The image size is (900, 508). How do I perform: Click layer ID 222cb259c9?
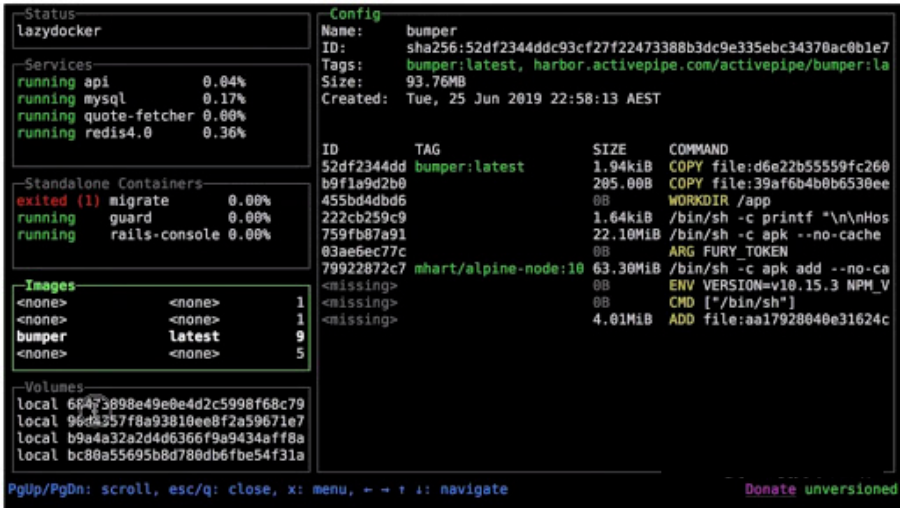(364, 218)
